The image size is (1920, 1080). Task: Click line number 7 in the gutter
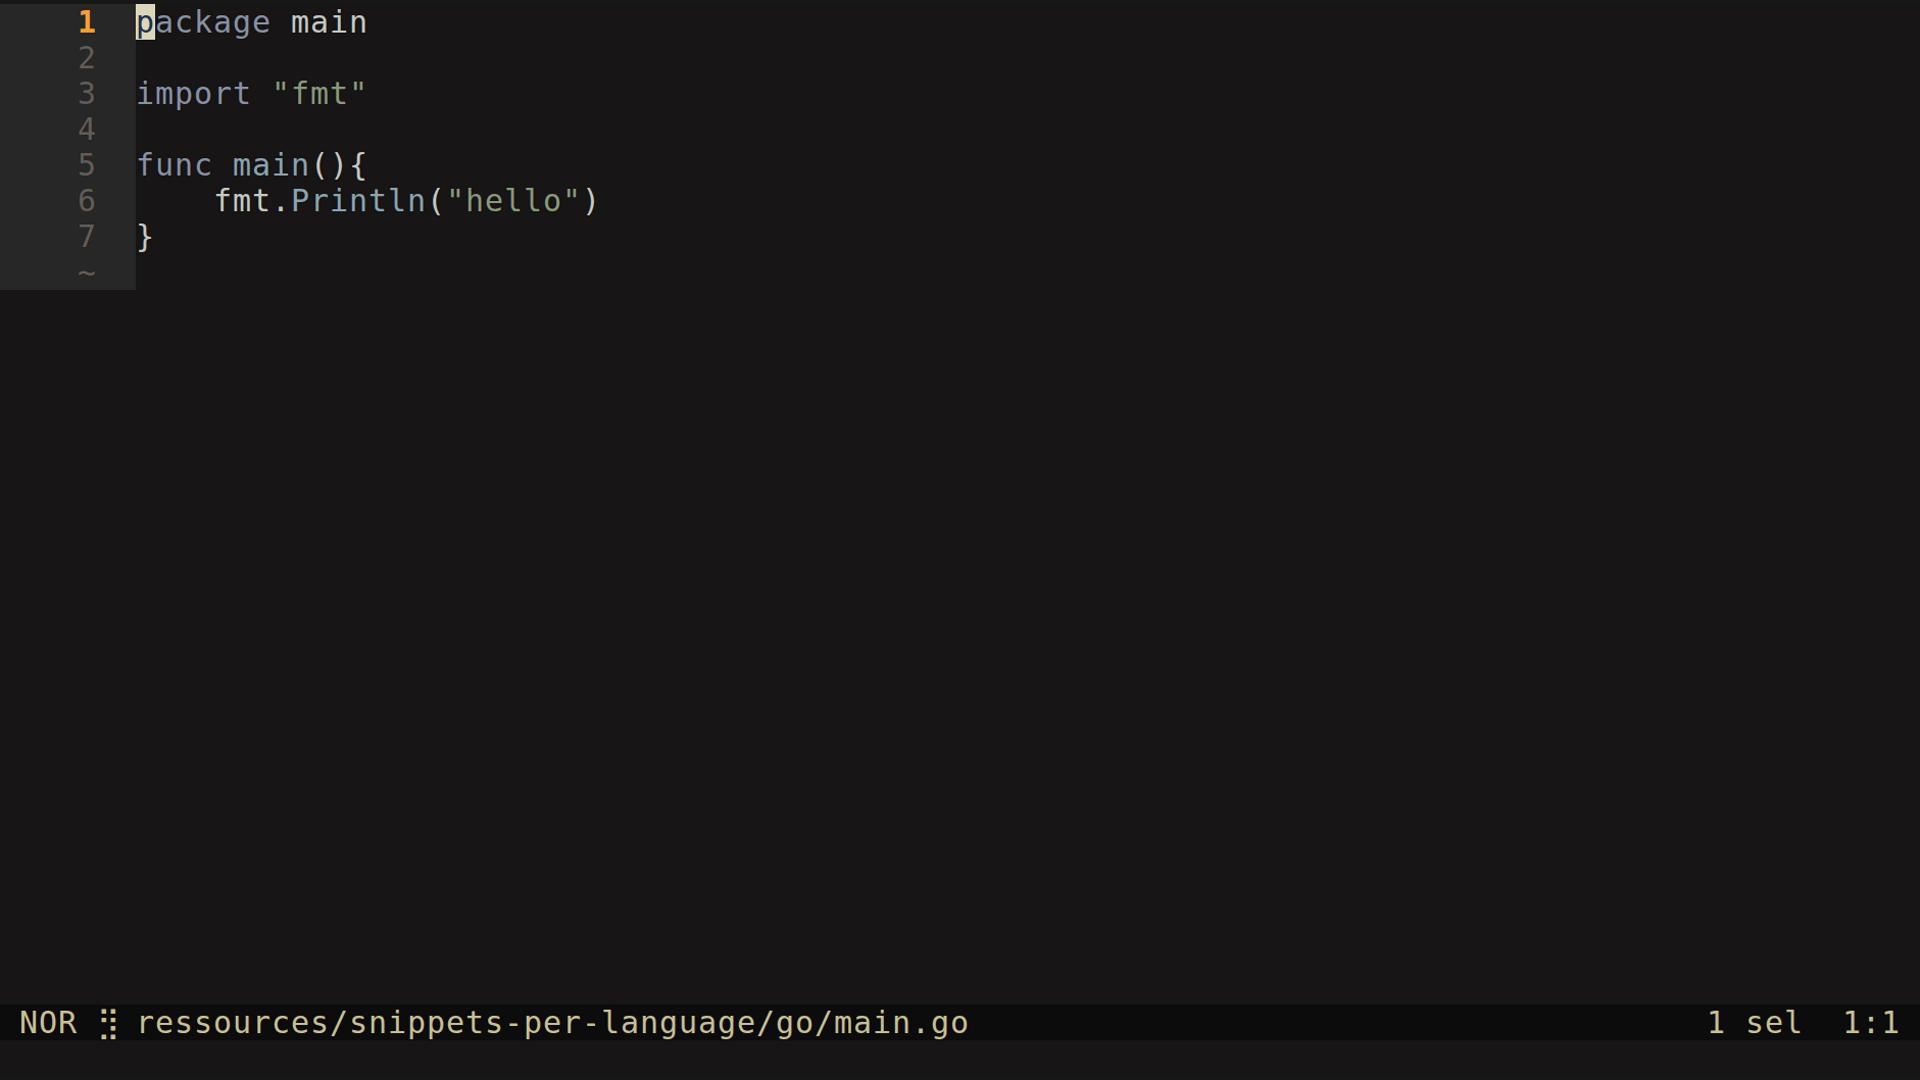87,237
